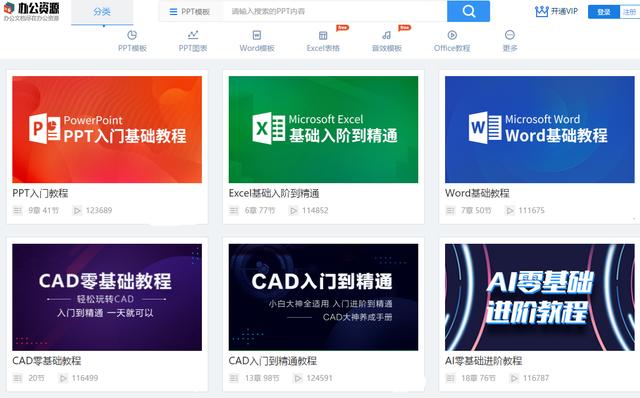The width and height of the screenshot is (640, 398).
Task: Open the AI零基础进阶教程 thumbnail
Action: click(x=540, y=297)
